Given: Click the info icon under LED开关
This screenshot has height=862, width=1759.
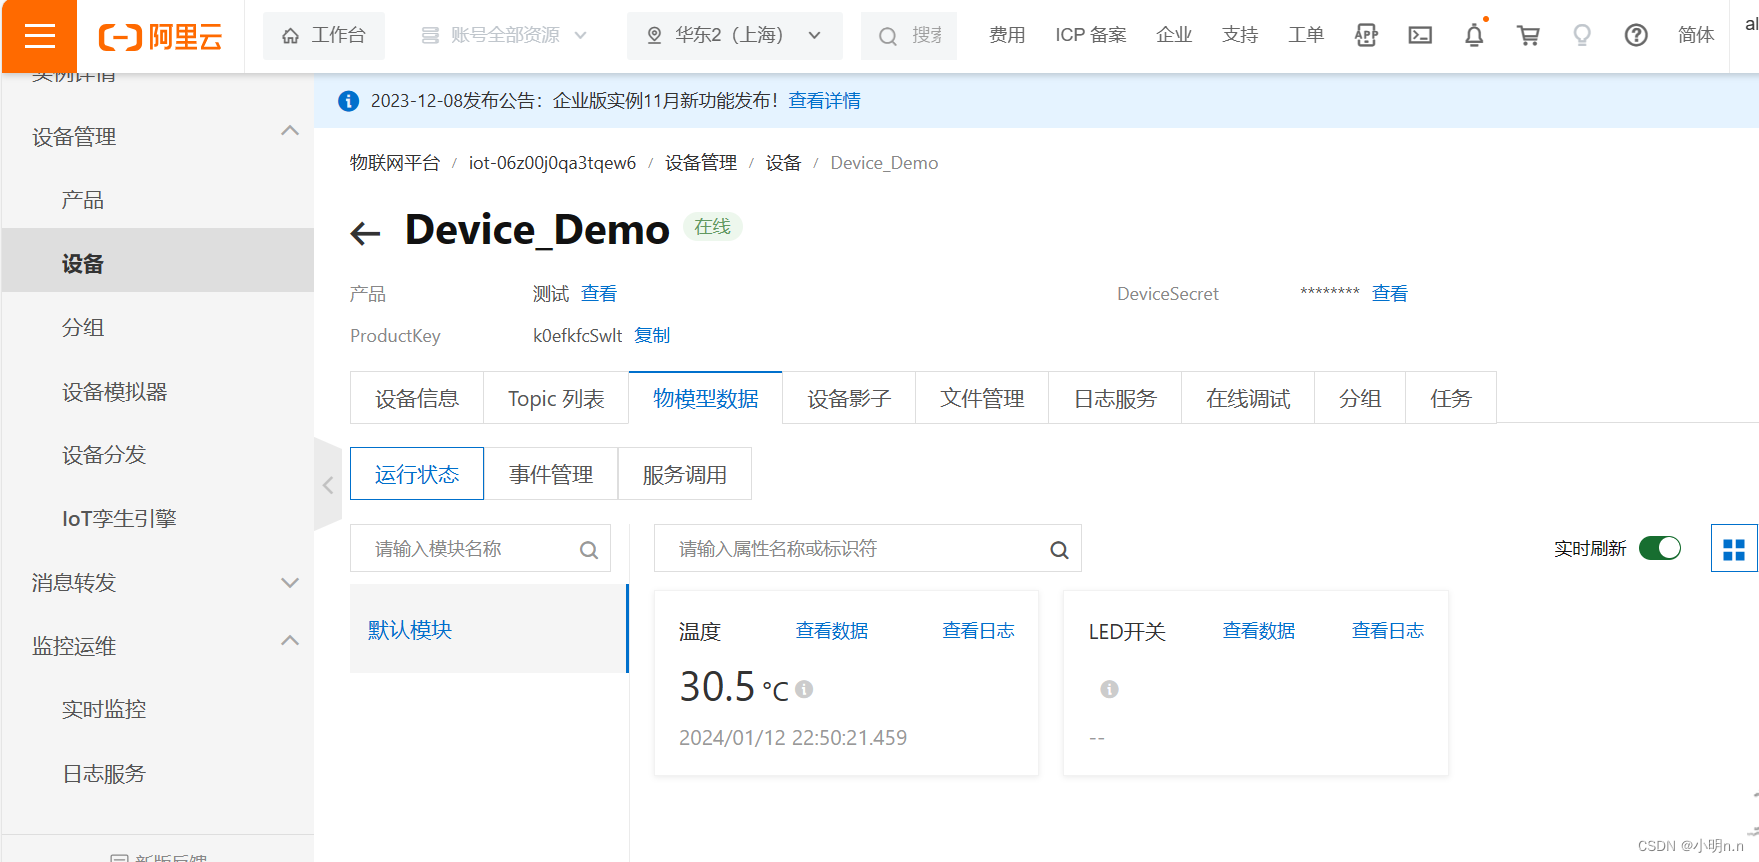Looking at the screenshot, I should (1109, 689).
